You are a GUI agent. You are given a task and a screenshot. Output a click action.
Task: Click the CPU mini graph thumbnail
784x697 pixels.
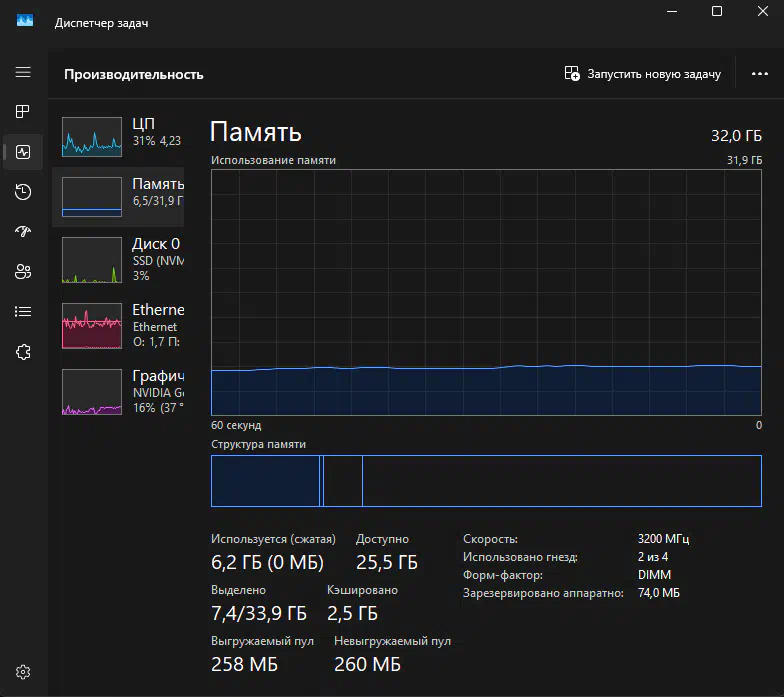[x=92, y=137]
